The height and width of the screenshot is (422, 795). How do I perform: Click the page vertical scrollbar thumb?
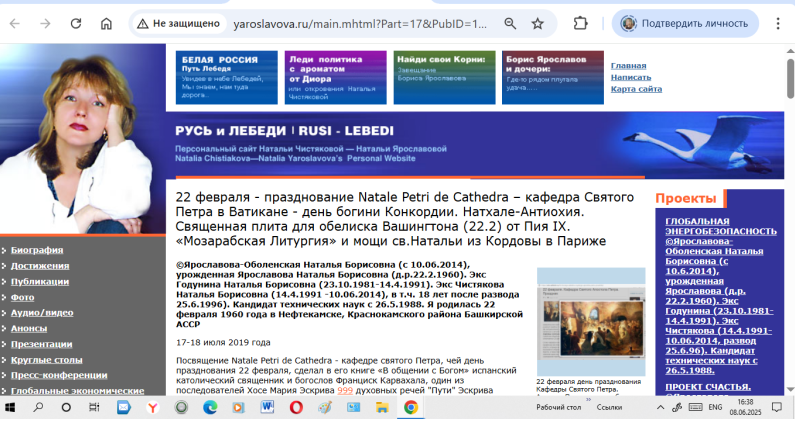(790, 79)
